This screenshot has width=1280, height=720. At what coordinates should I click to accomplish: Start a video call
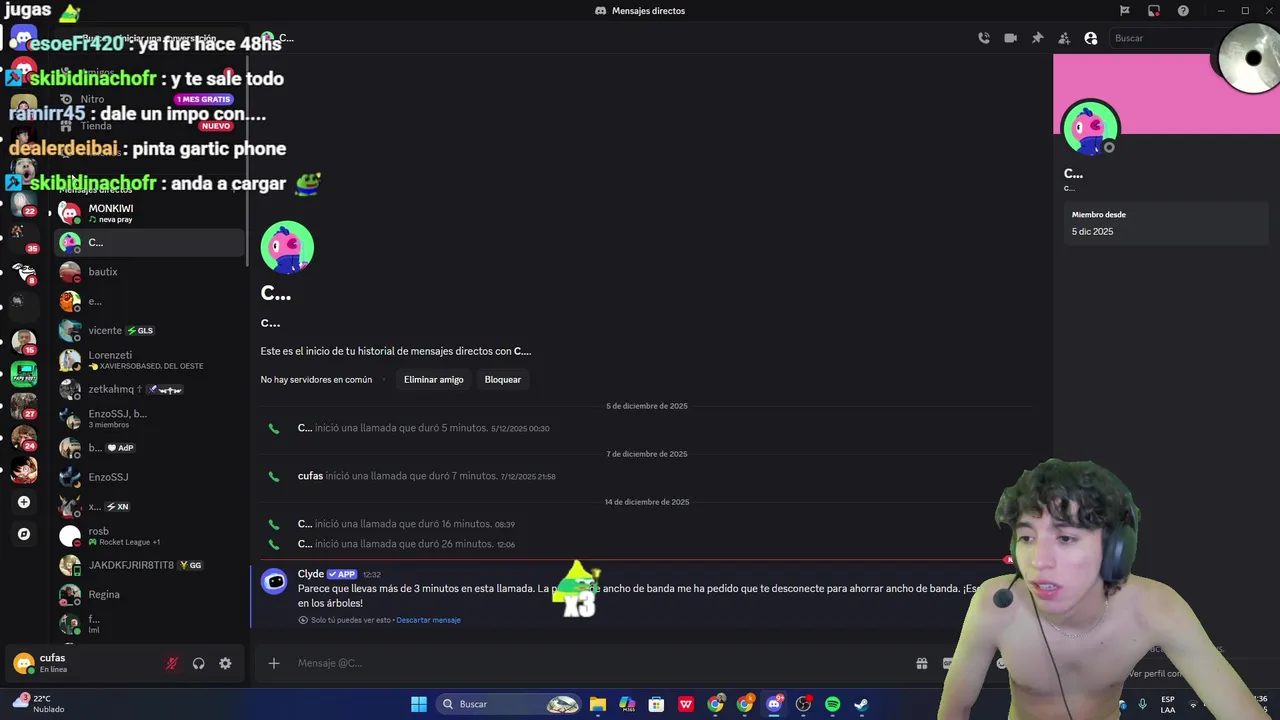point(1010,38)
